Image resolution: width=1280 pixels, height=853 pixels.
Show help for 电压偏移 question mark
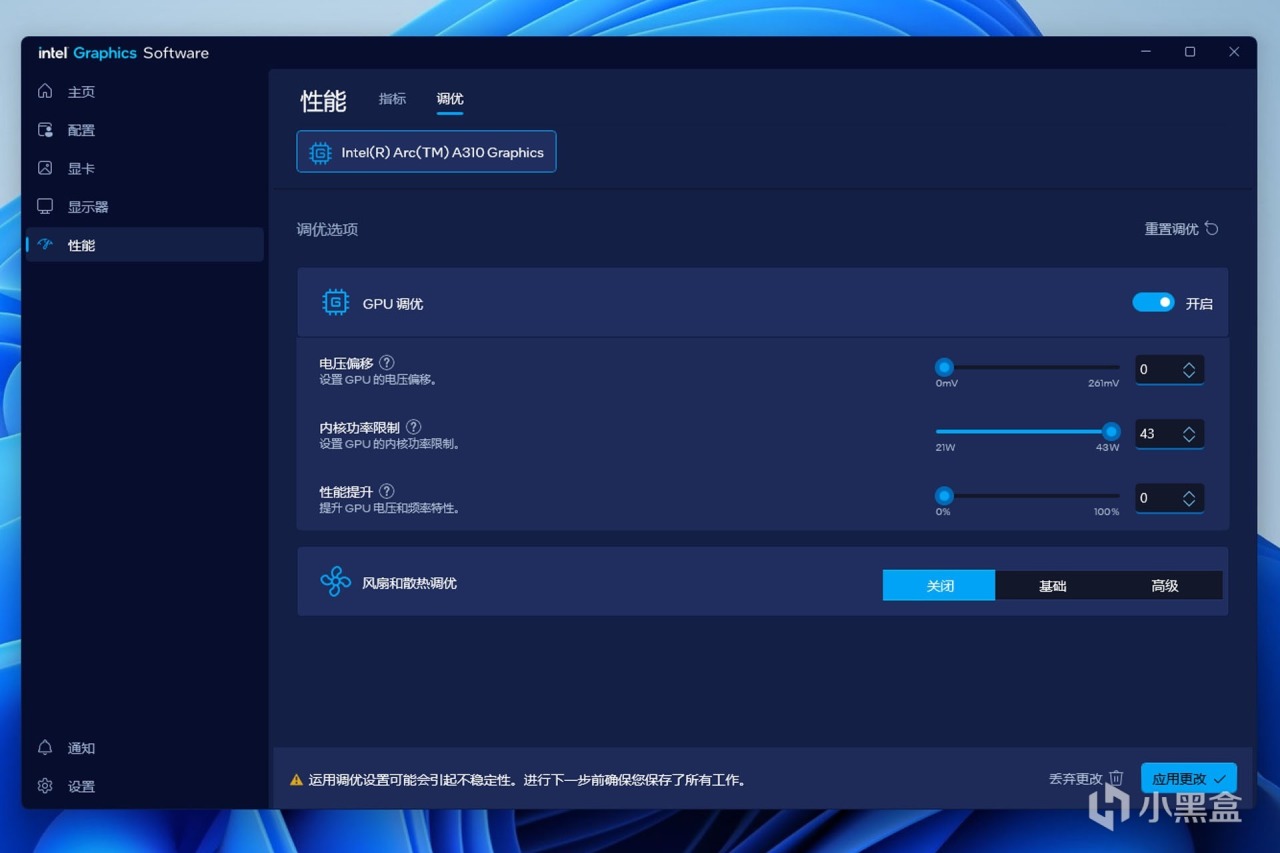[x=386, y=363]
